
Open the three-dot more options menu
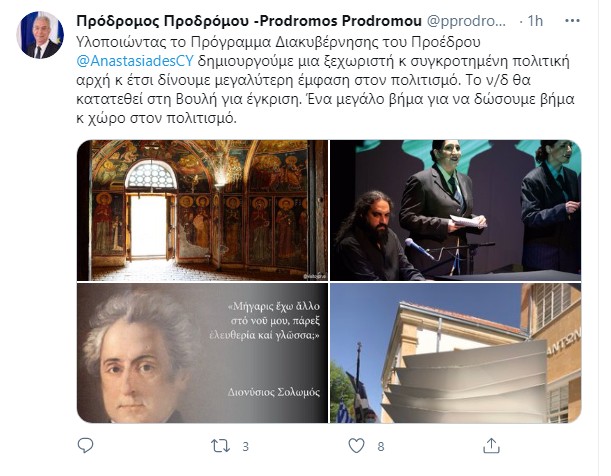click(x=572, y=21)
